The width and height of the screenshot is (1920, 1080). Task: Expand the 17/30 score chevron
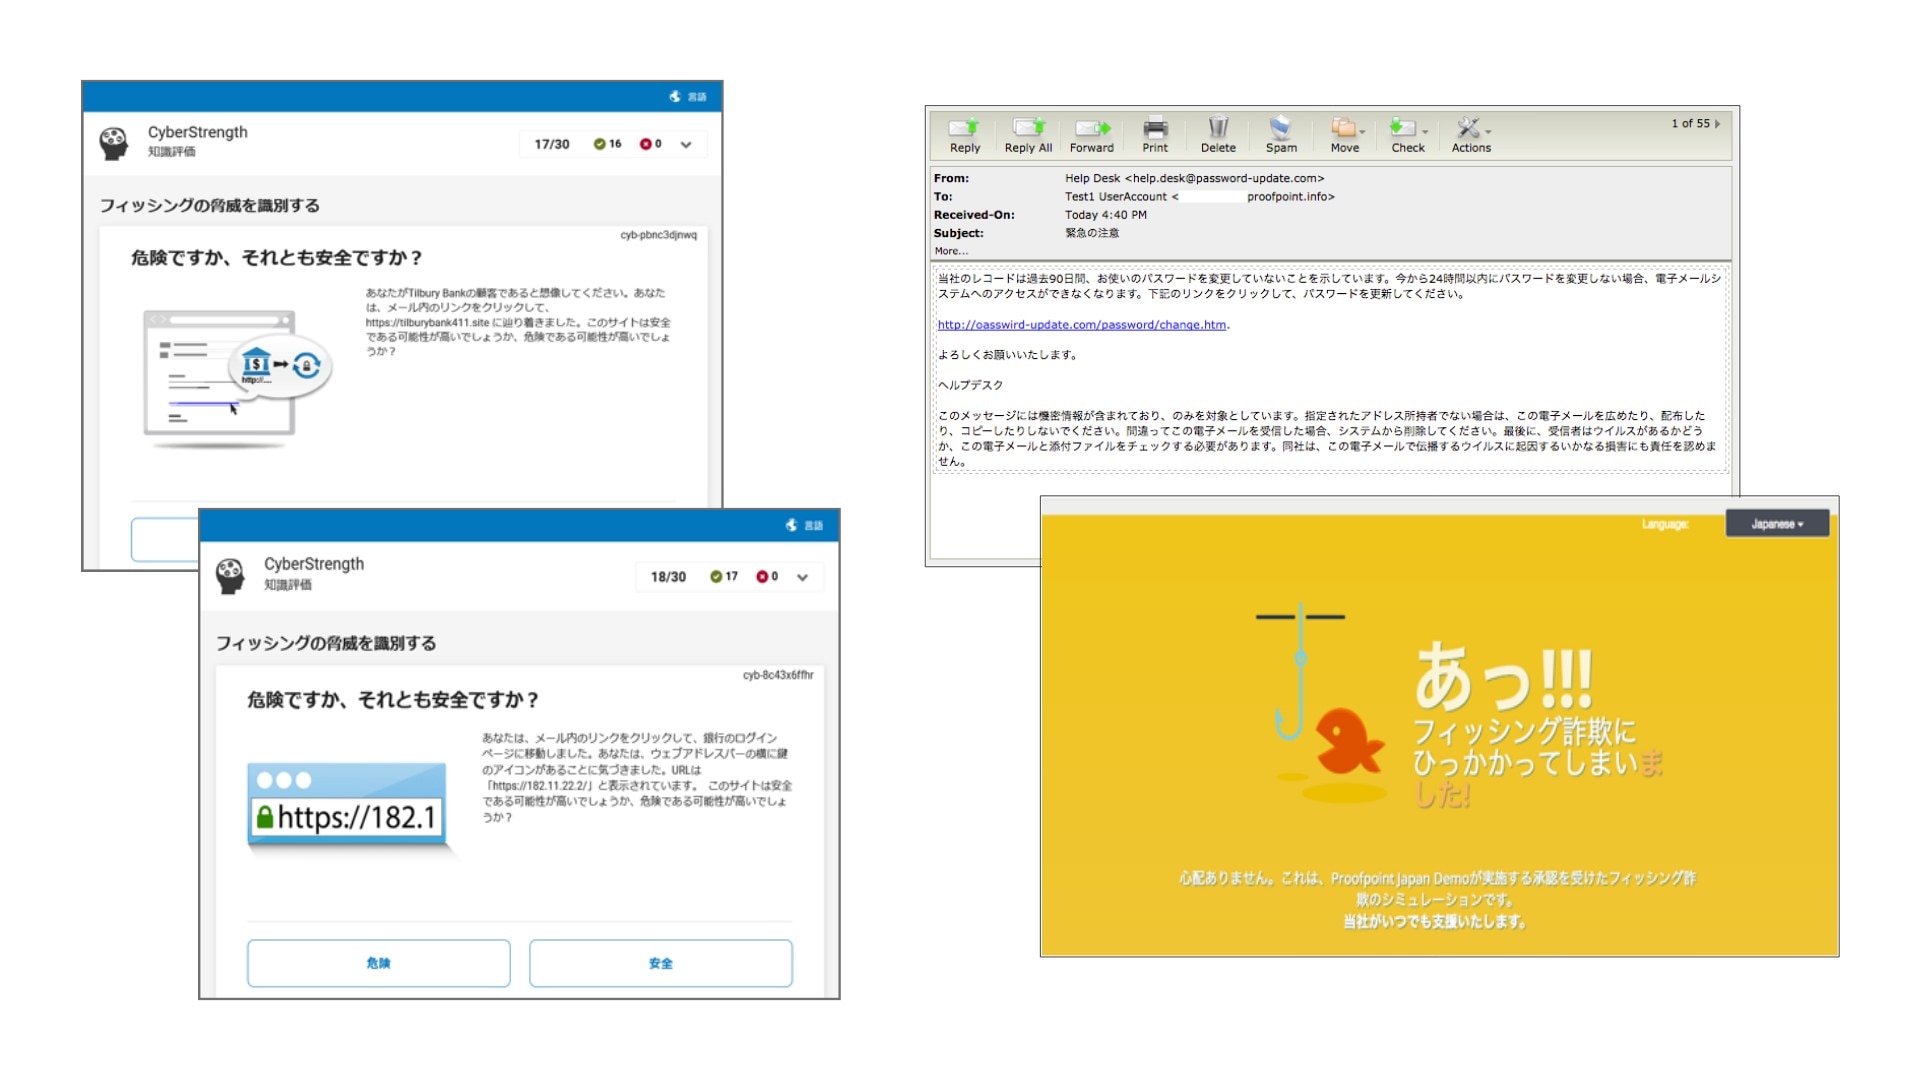[686, 145]
